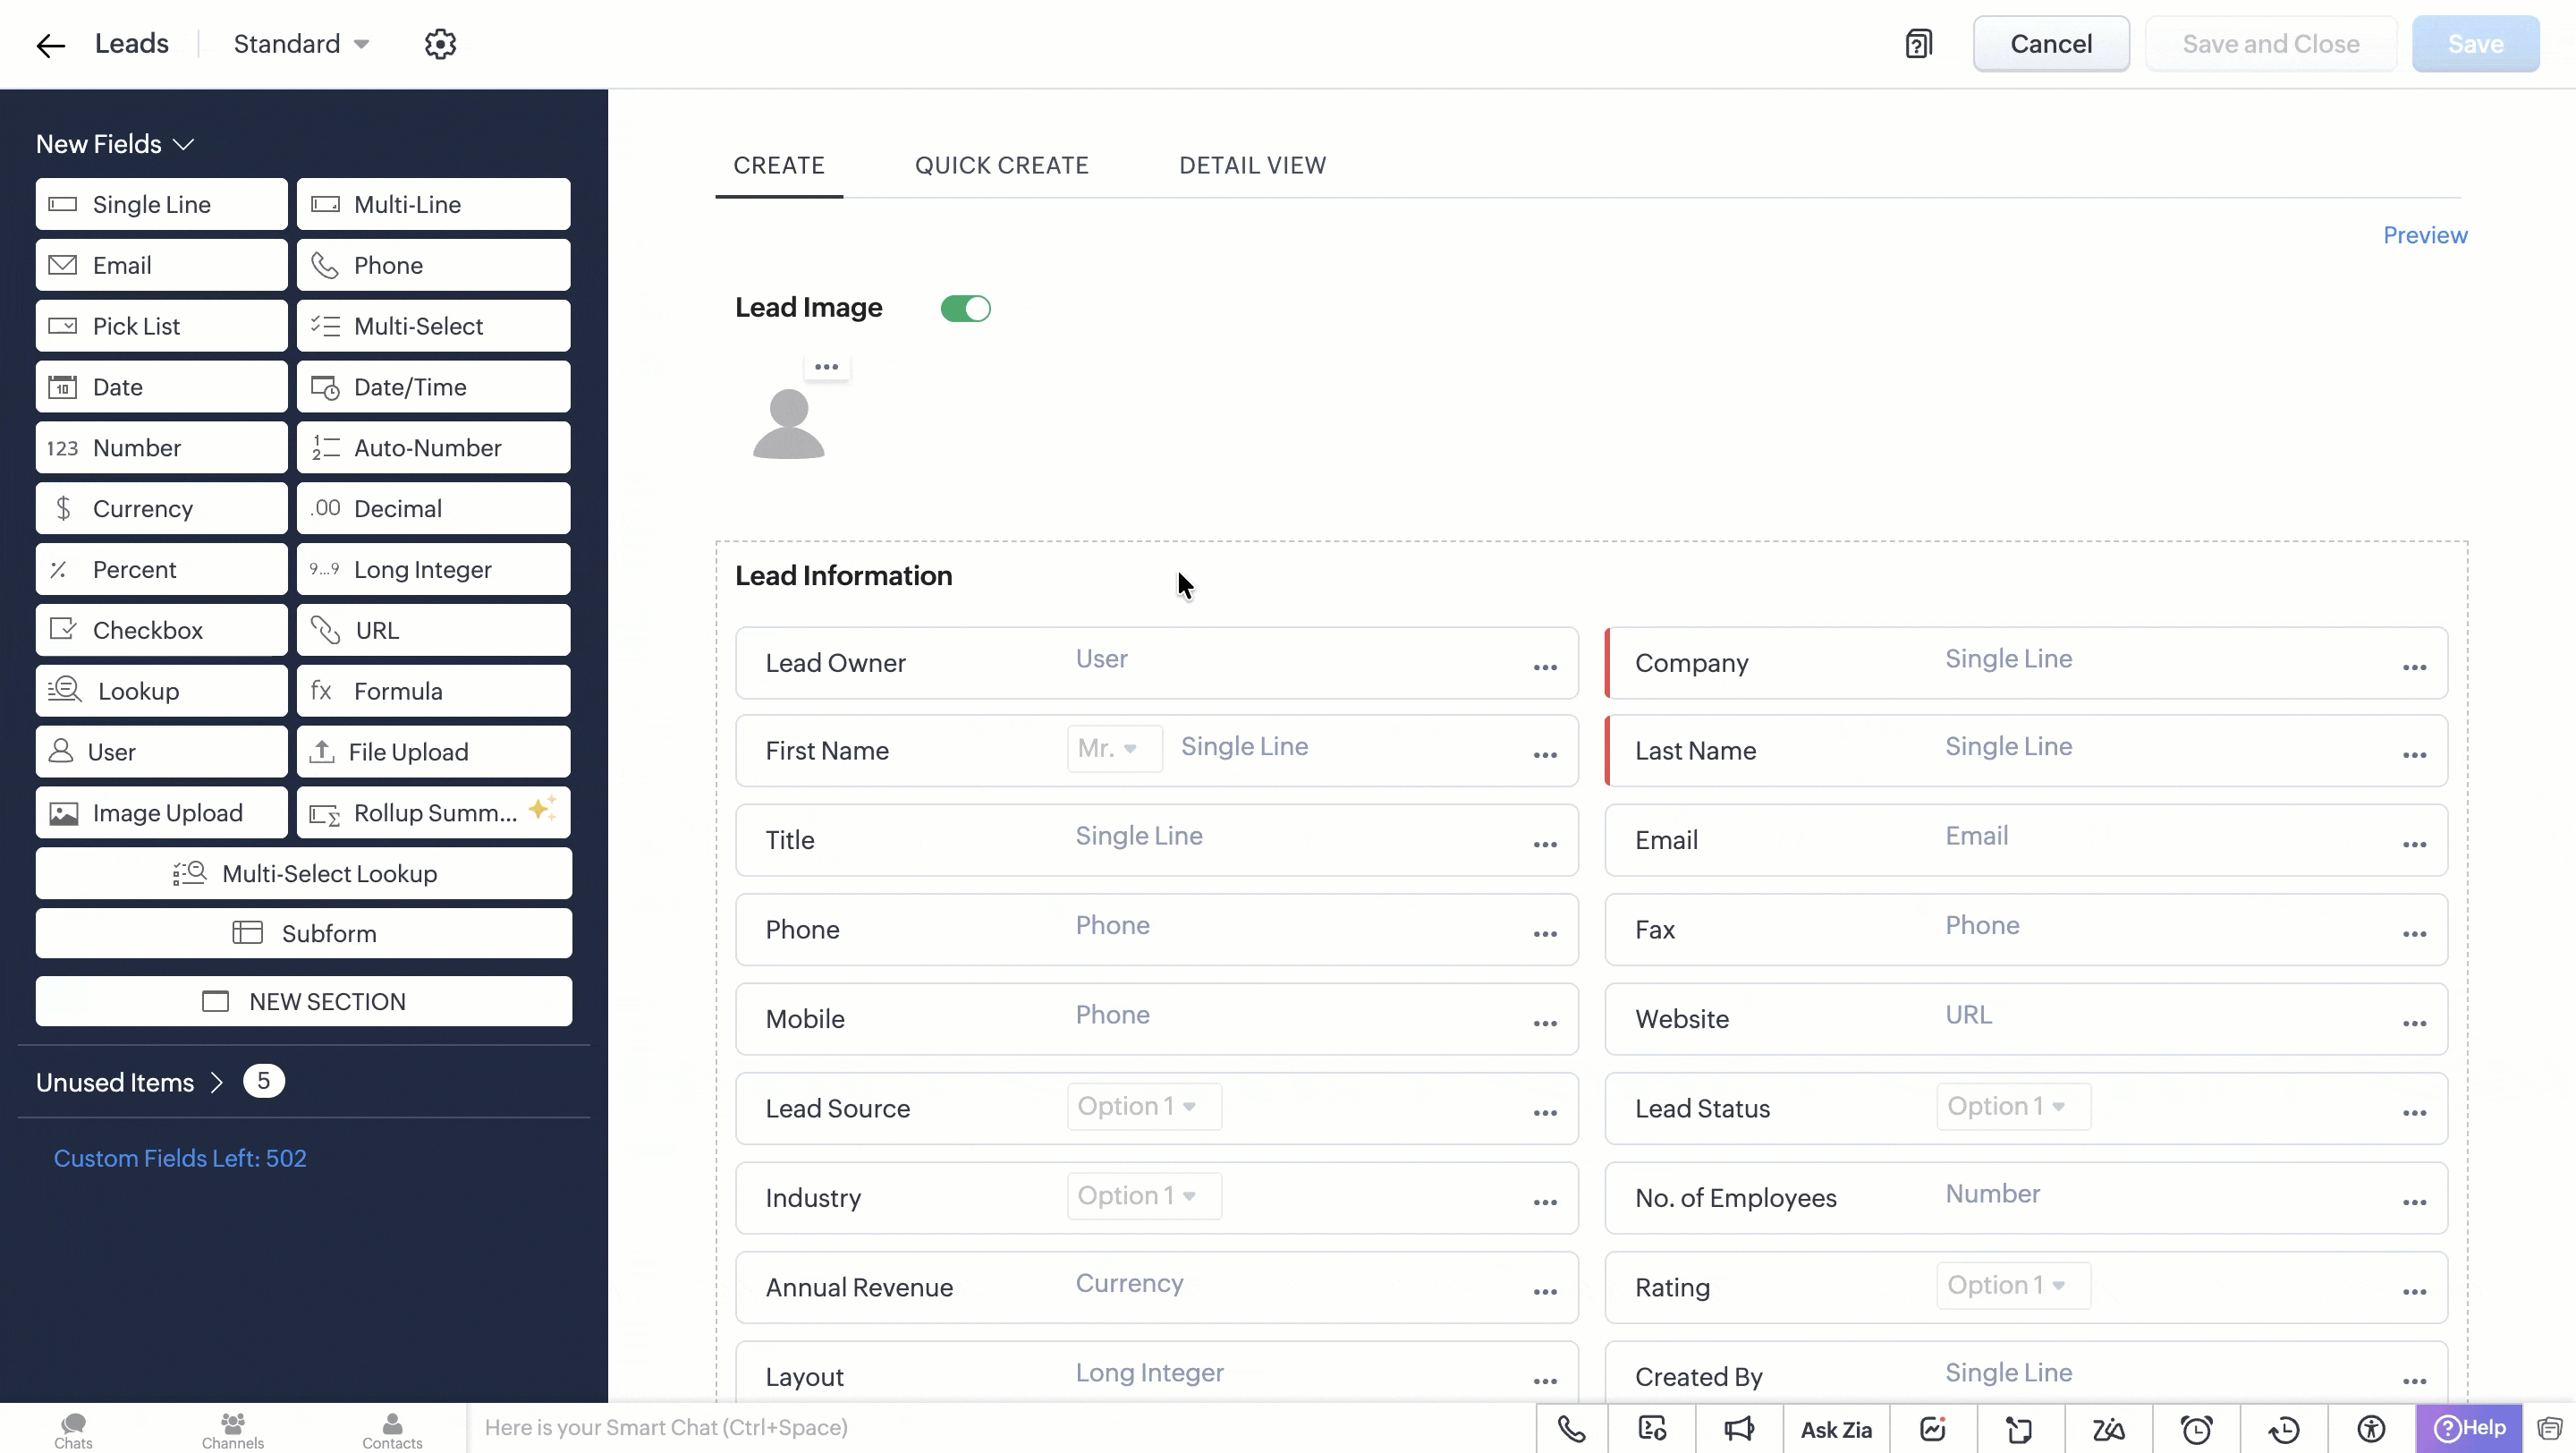Open Contacts in the bottom bar
Screen dimensions: 2576x1453
(x=392, y=1430)
